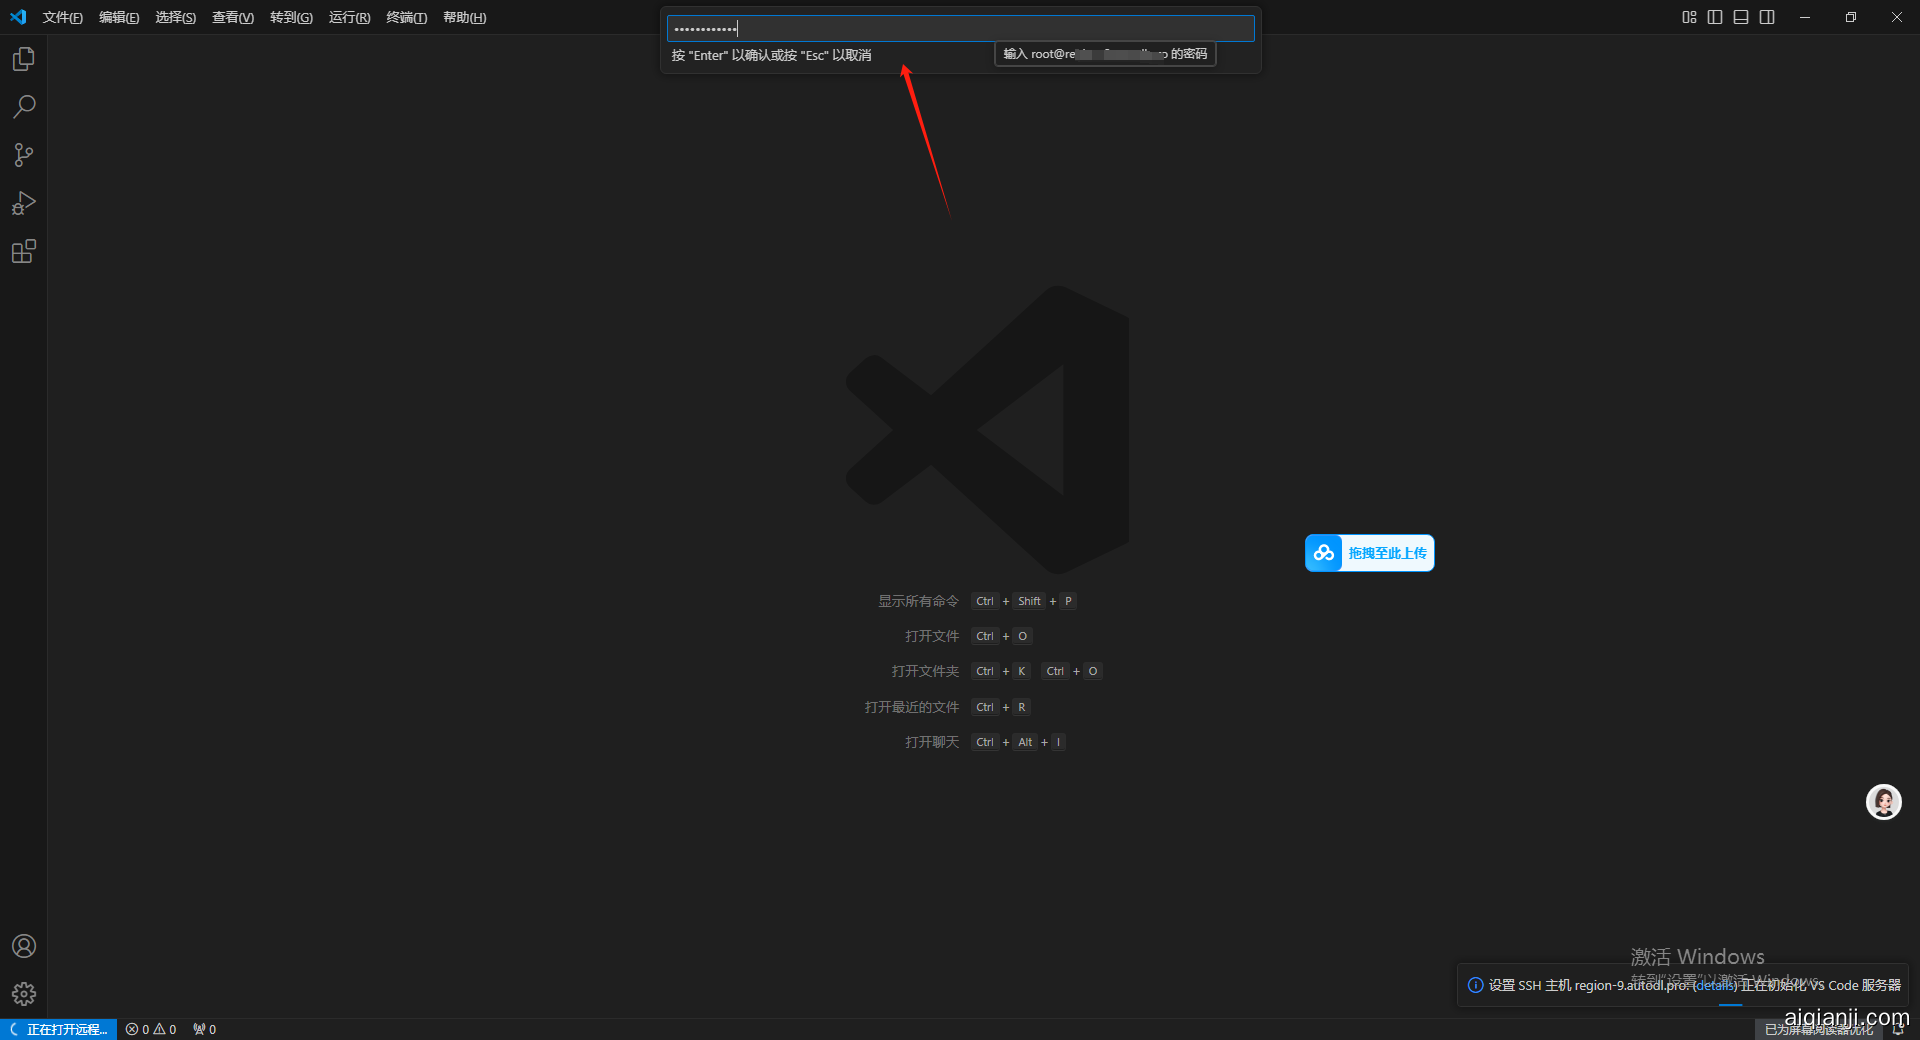
Task: Click the password input field
Action: tap(960, 28)
